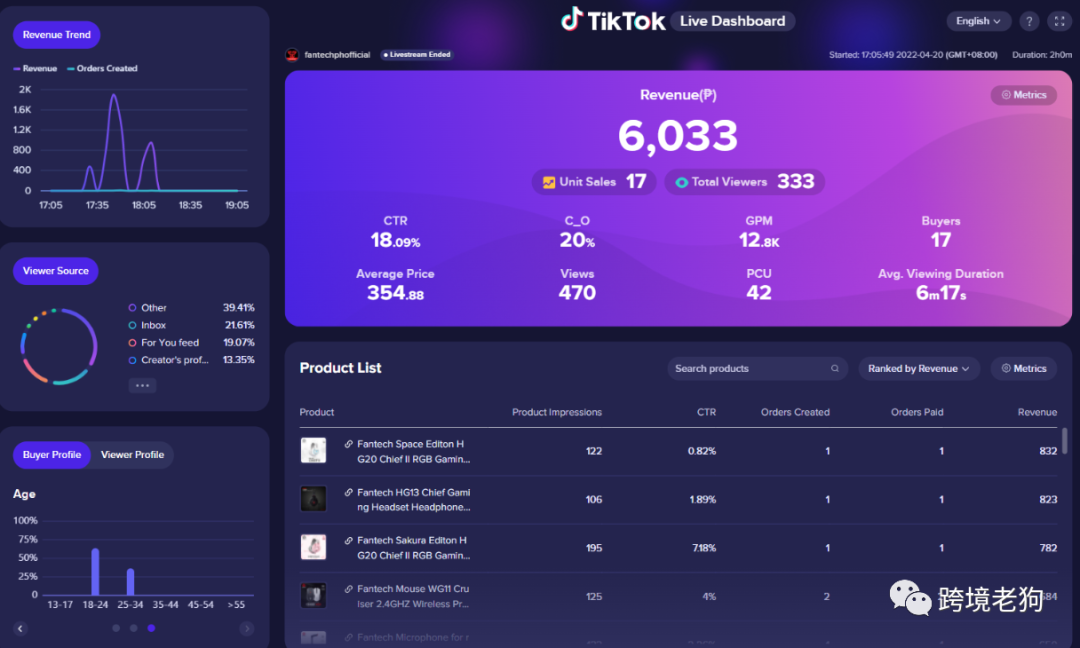Sort by Revenue column header
1080x648 pixels.
coord(1037,412)
